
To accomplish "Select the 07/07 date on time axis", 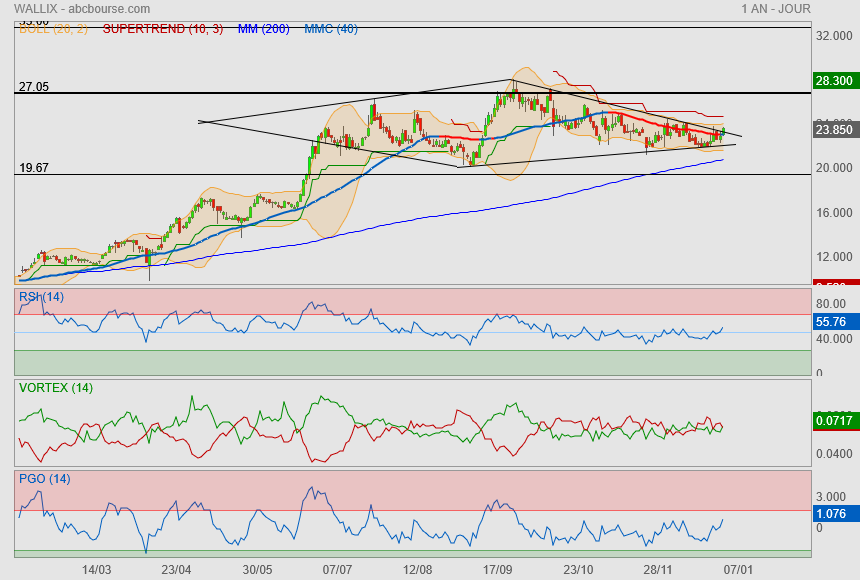I will tap(337, 569).
